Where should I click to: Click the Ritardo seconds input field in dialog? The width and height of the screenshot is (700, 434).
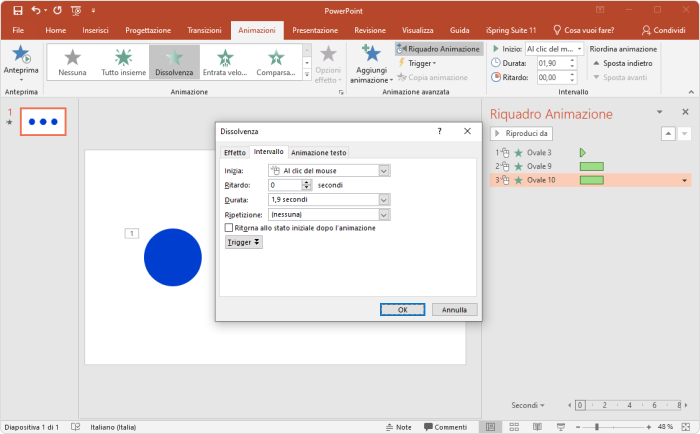tap(285, 185)
